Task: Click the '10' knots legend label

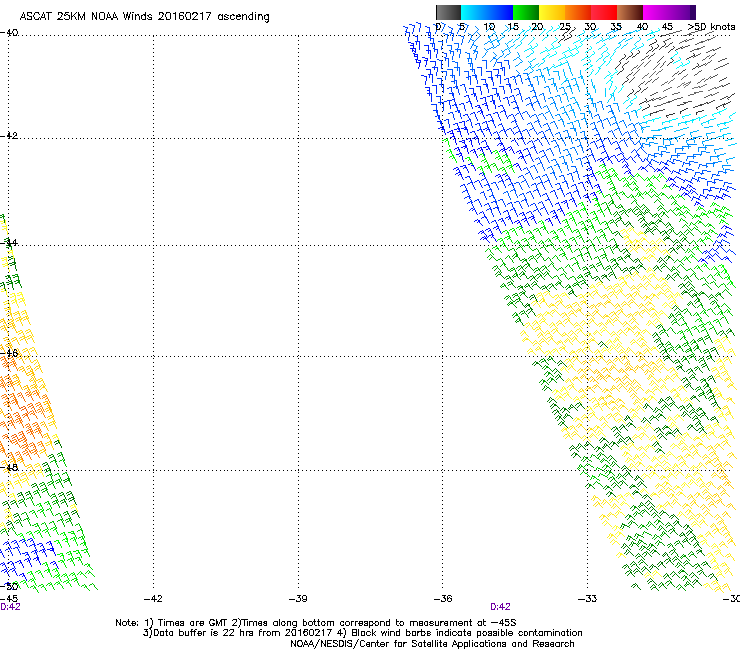Action: coord(489,27)
